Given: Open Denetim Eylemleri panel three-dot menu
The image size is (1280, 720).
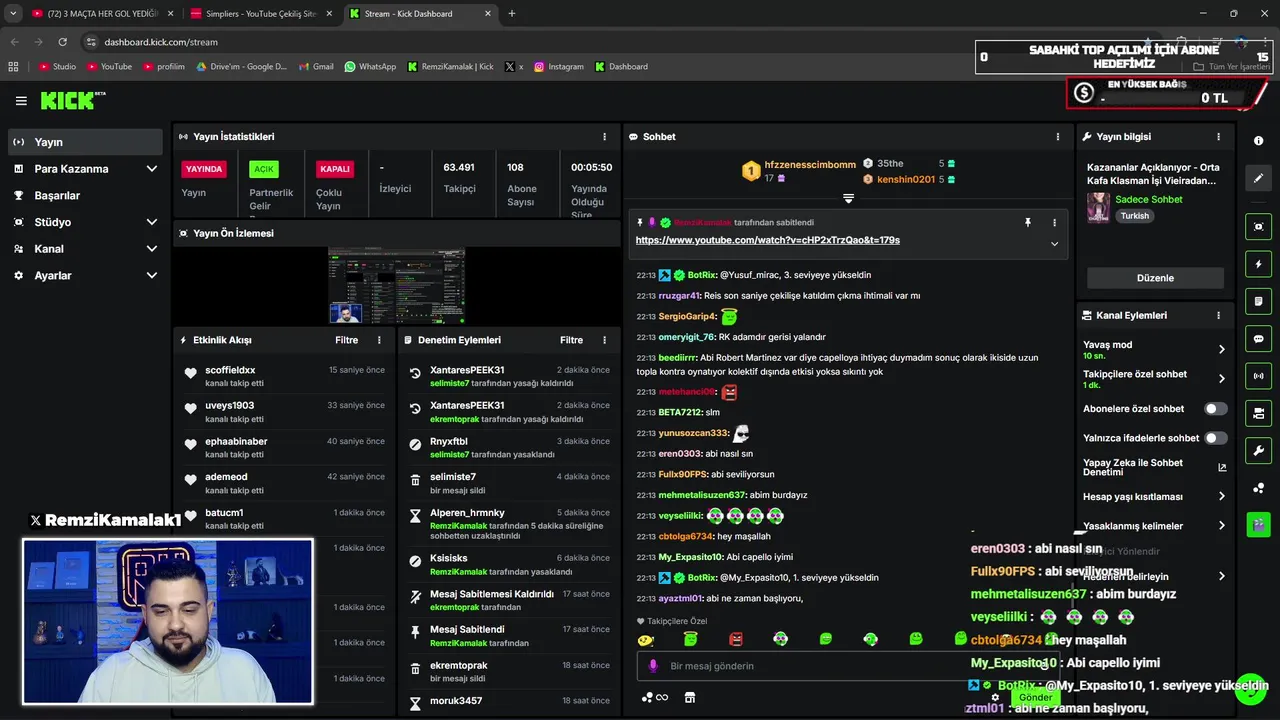Looking at the screenshot, I should [604, 340].
